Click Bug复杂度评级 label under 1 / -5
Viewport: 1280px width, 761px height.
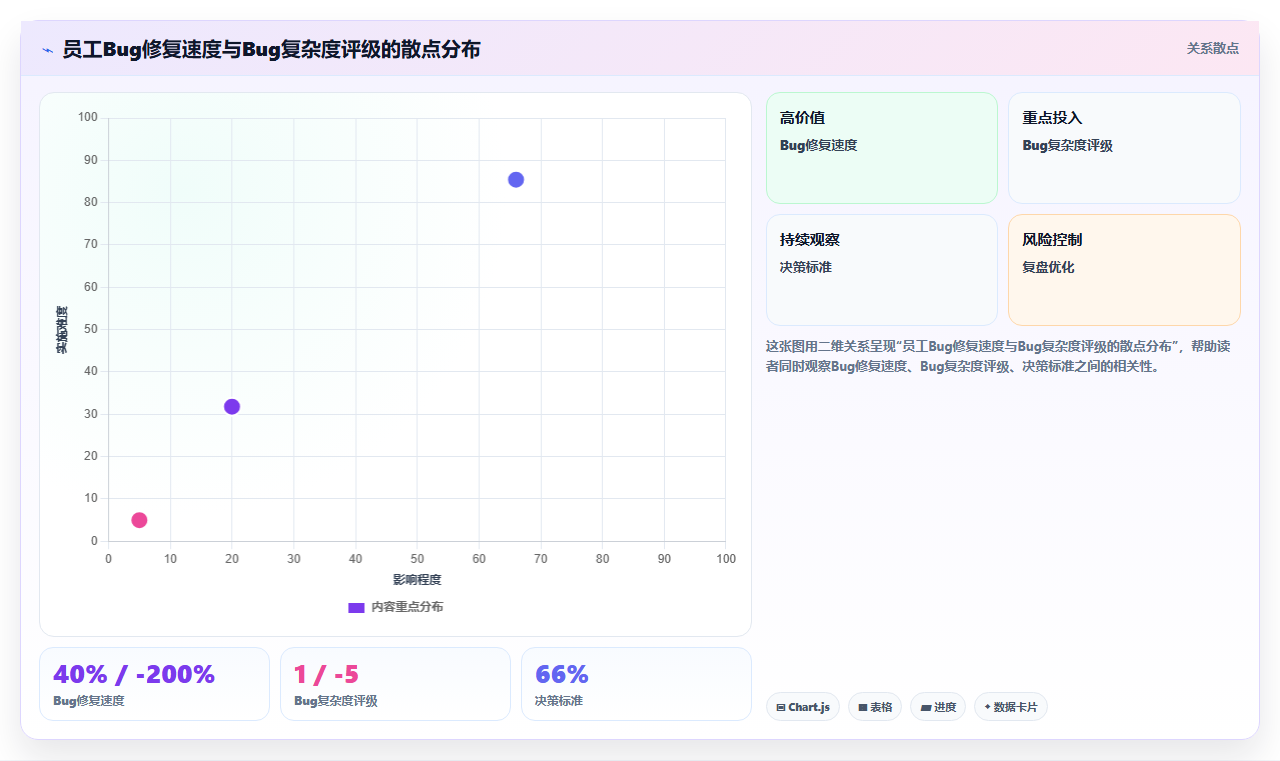click(x=336, y=701)
